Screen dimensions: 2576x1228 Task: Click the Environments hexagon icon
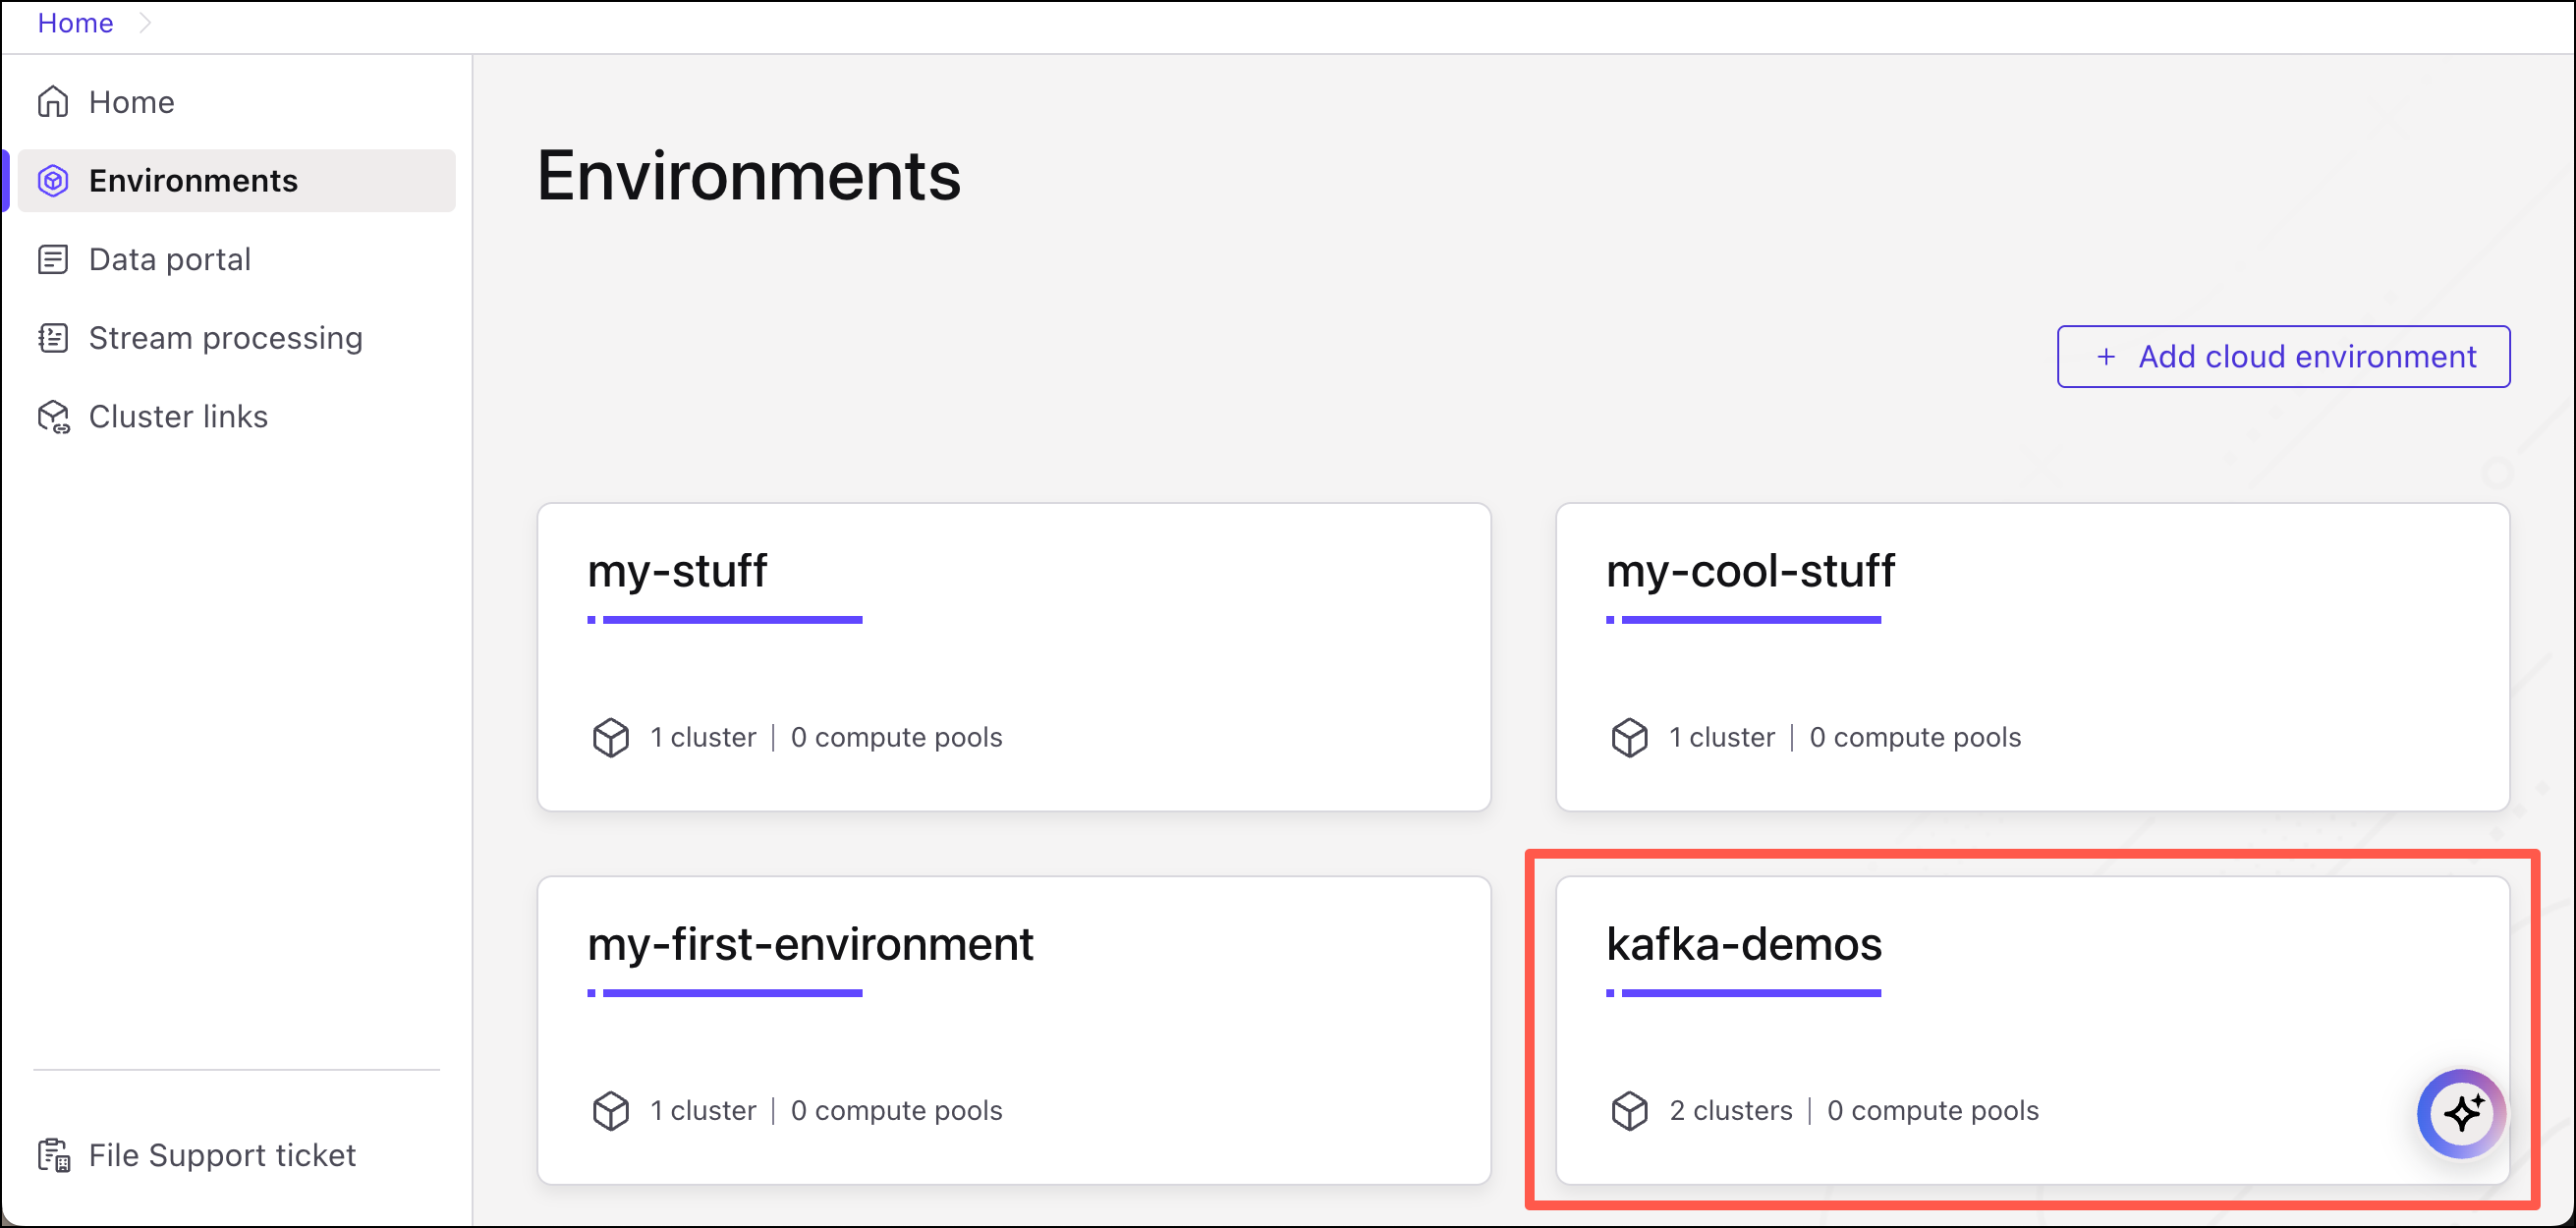click(x=53, y=181)
